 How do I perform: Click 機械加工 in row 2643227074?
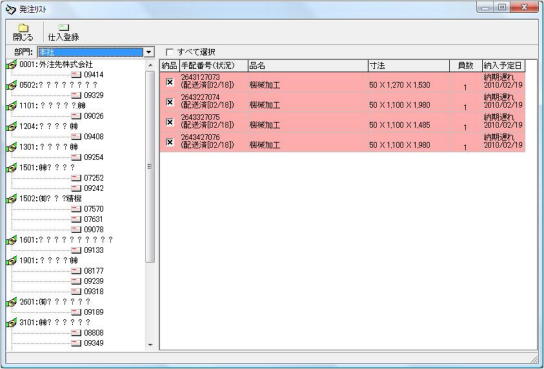[x=265, y=105]
